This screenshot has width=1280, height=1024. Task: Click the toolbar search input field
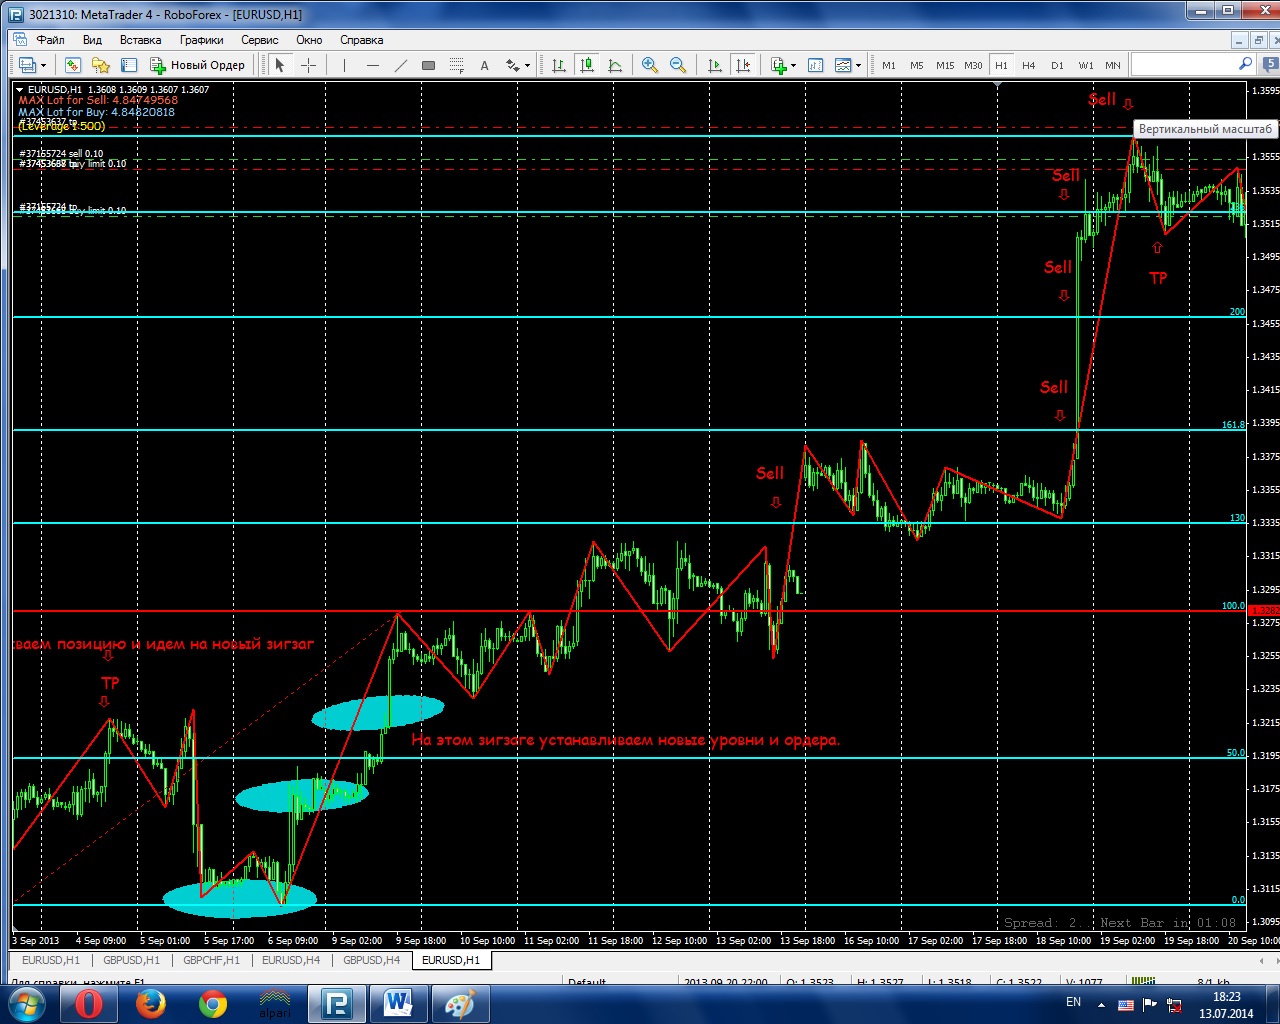[1183, 64]
